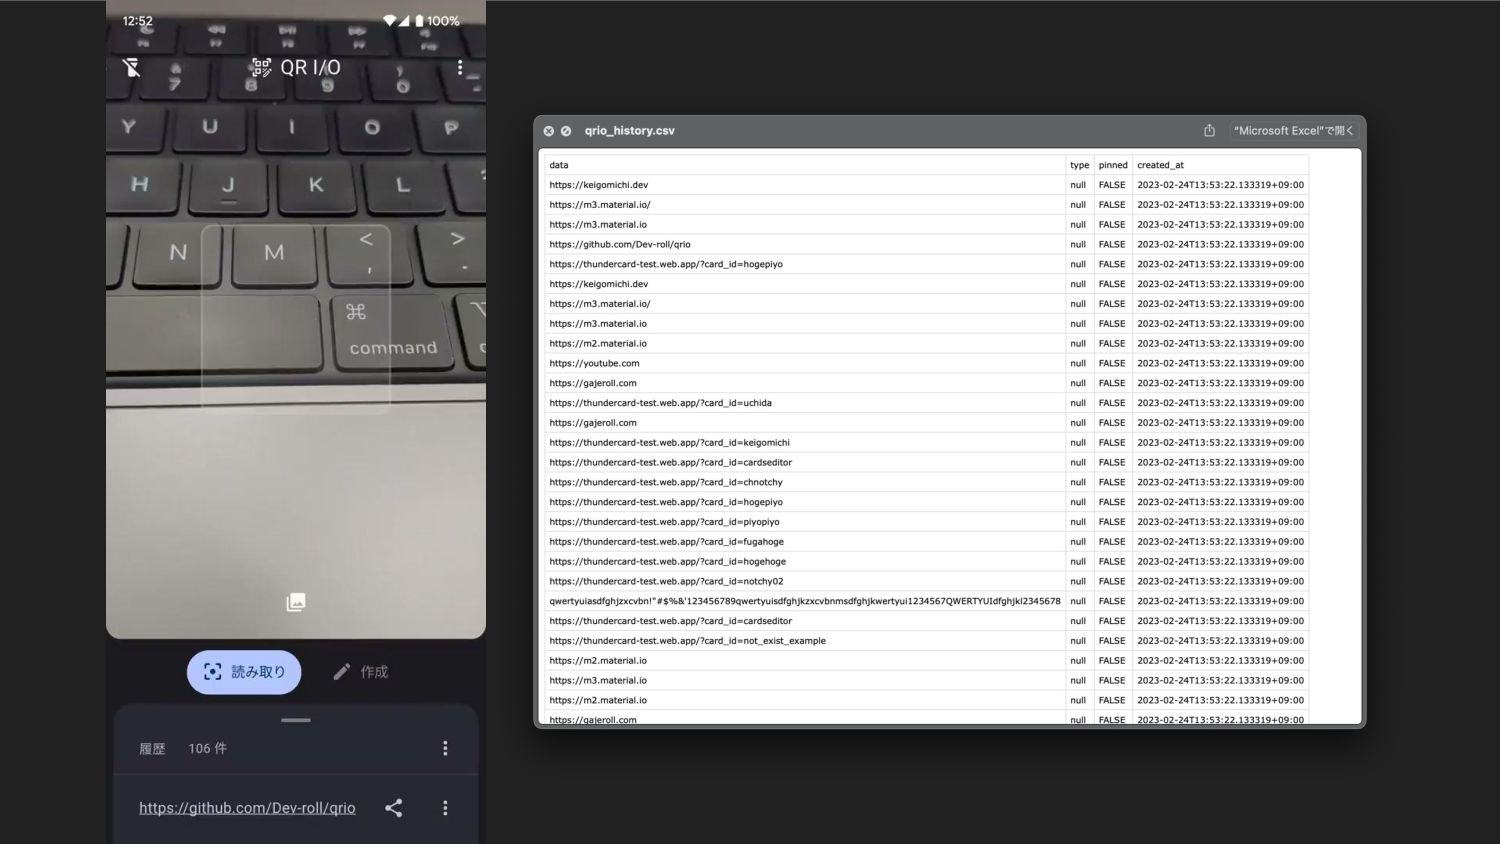Toggle the flashlight off icon
This screenshot has height=844, width=1500.
click(x=131, y=67)
